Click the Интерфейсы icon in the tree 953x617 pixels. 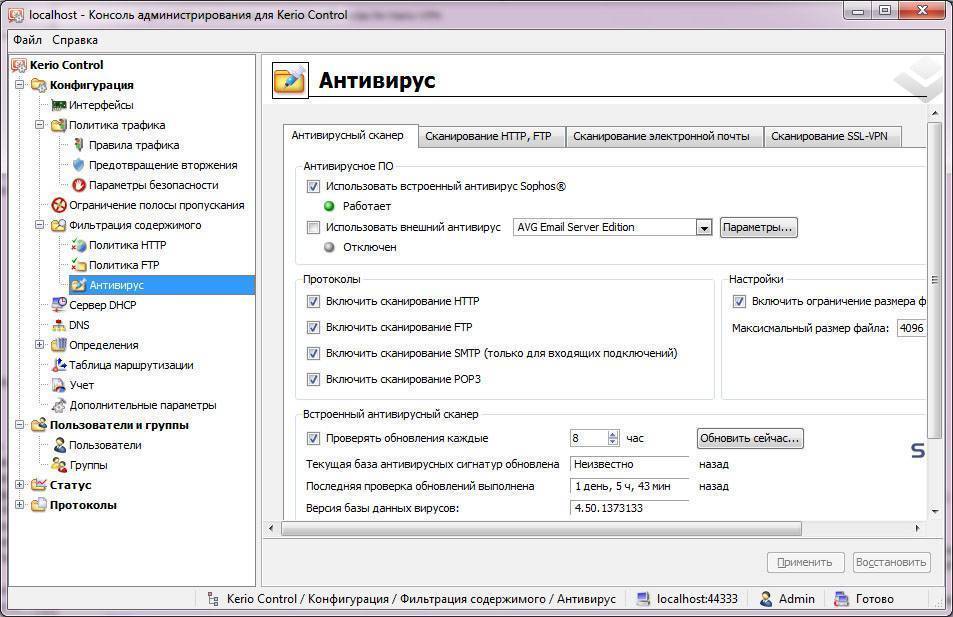pos(59,105)
